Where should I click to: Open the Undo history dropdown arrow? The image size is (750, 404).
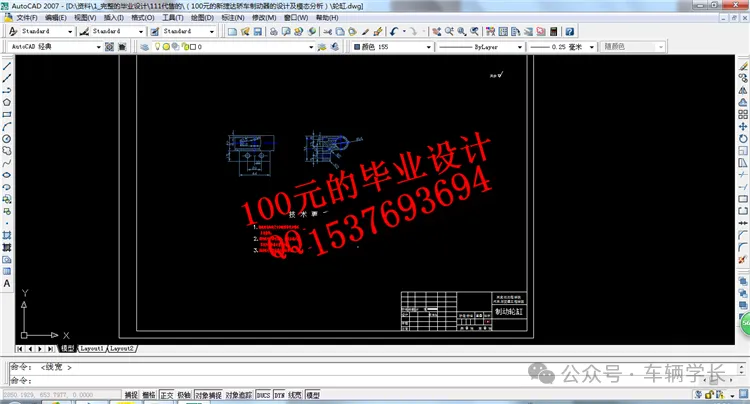405,32
